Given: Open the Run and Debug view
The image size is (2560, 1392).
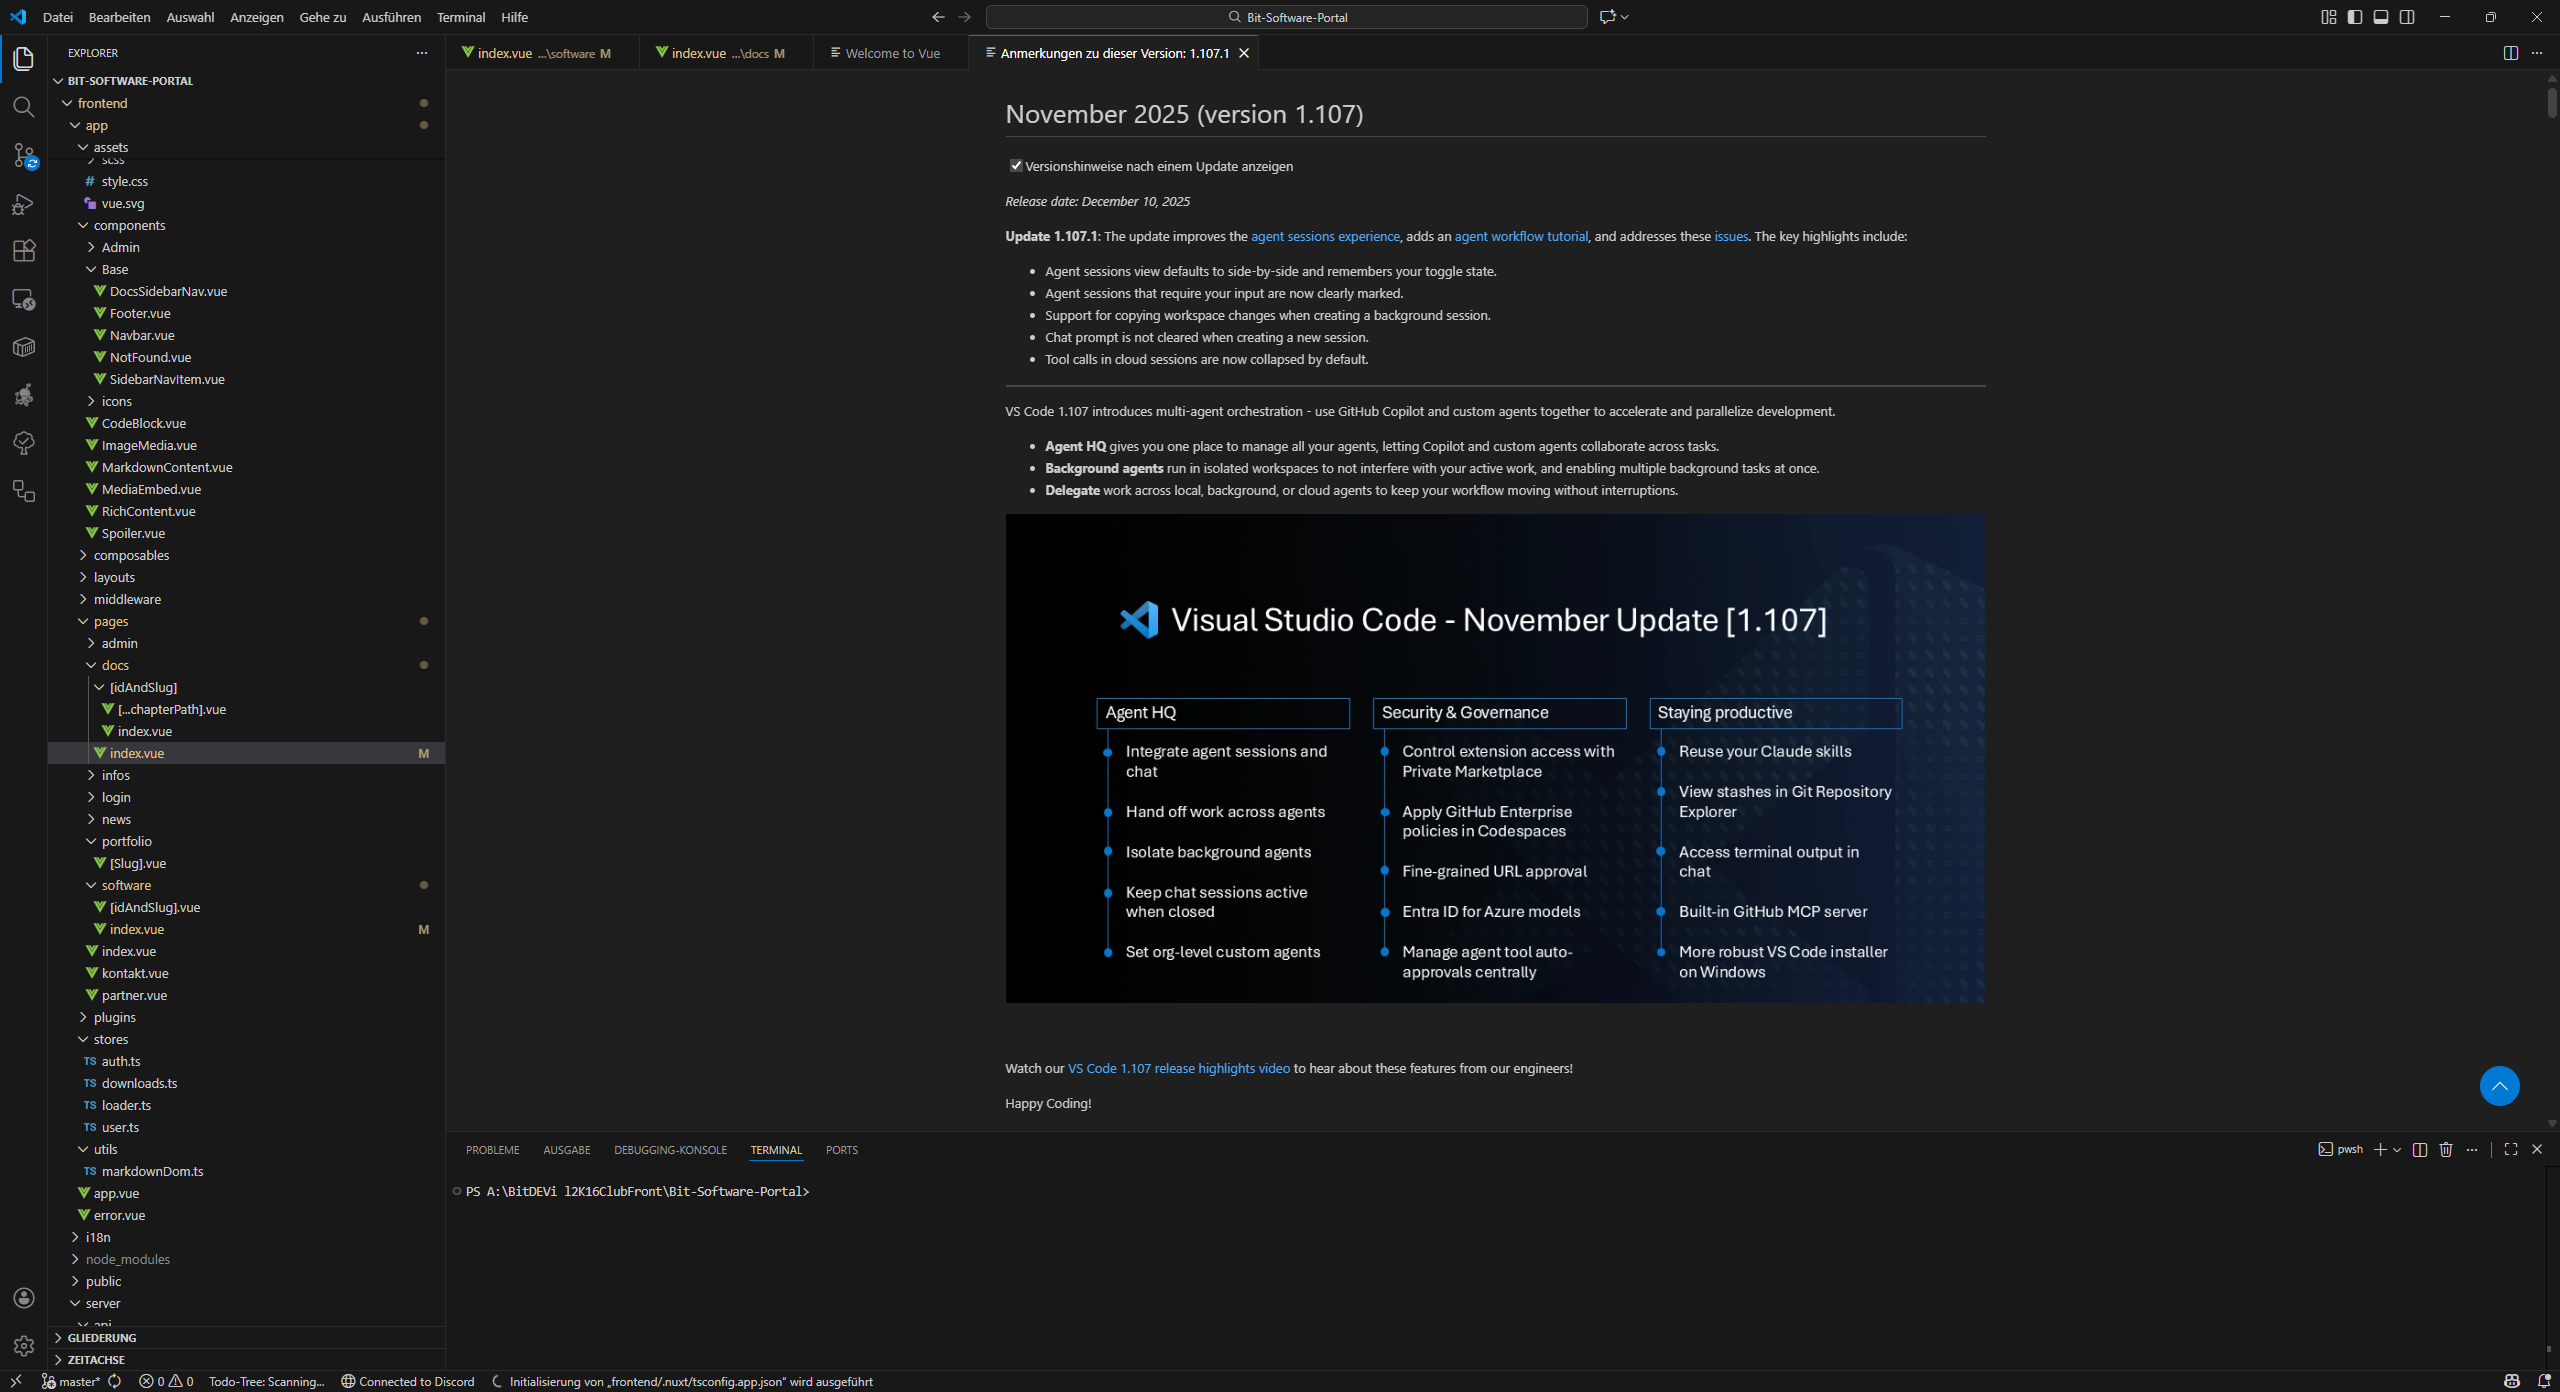Looking at the screenshot, I should 24,203.
